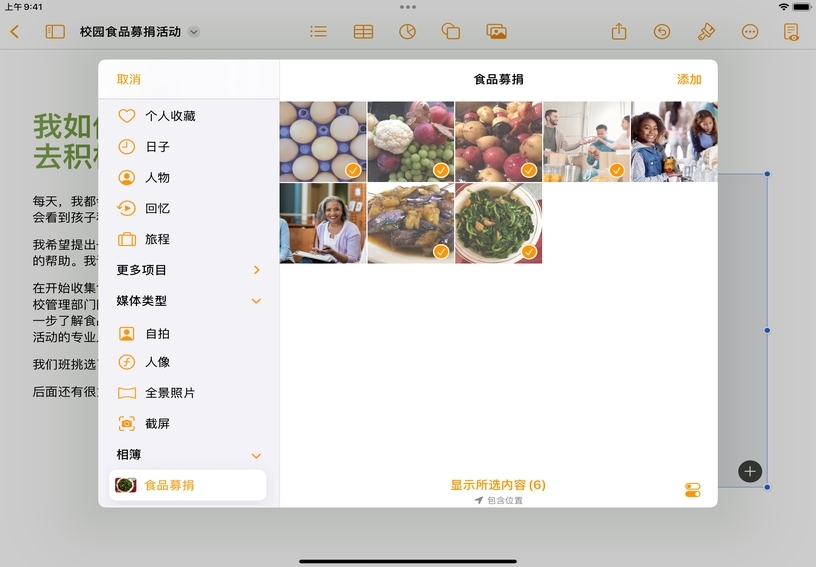Expand the 更多项目 section chevron
816x567 pixels.
click(x=256, y=270)
